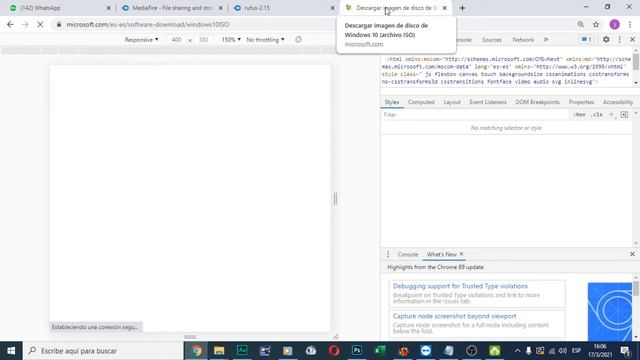This screenshot has width=640, height=360.
Task: Show hidden system tray icons
Action: click(x=517, y=351)
